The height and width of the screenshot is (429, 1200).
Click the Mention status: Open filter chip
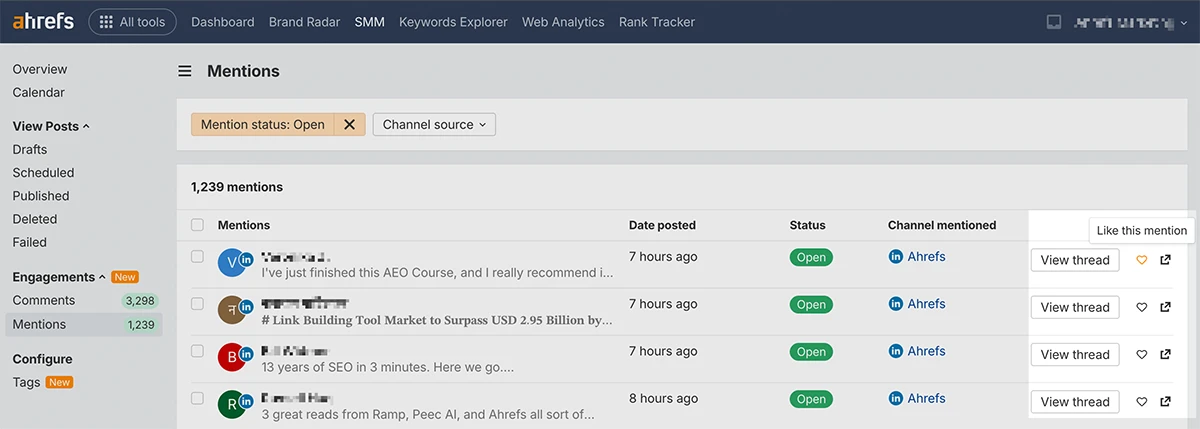[263, 125]
